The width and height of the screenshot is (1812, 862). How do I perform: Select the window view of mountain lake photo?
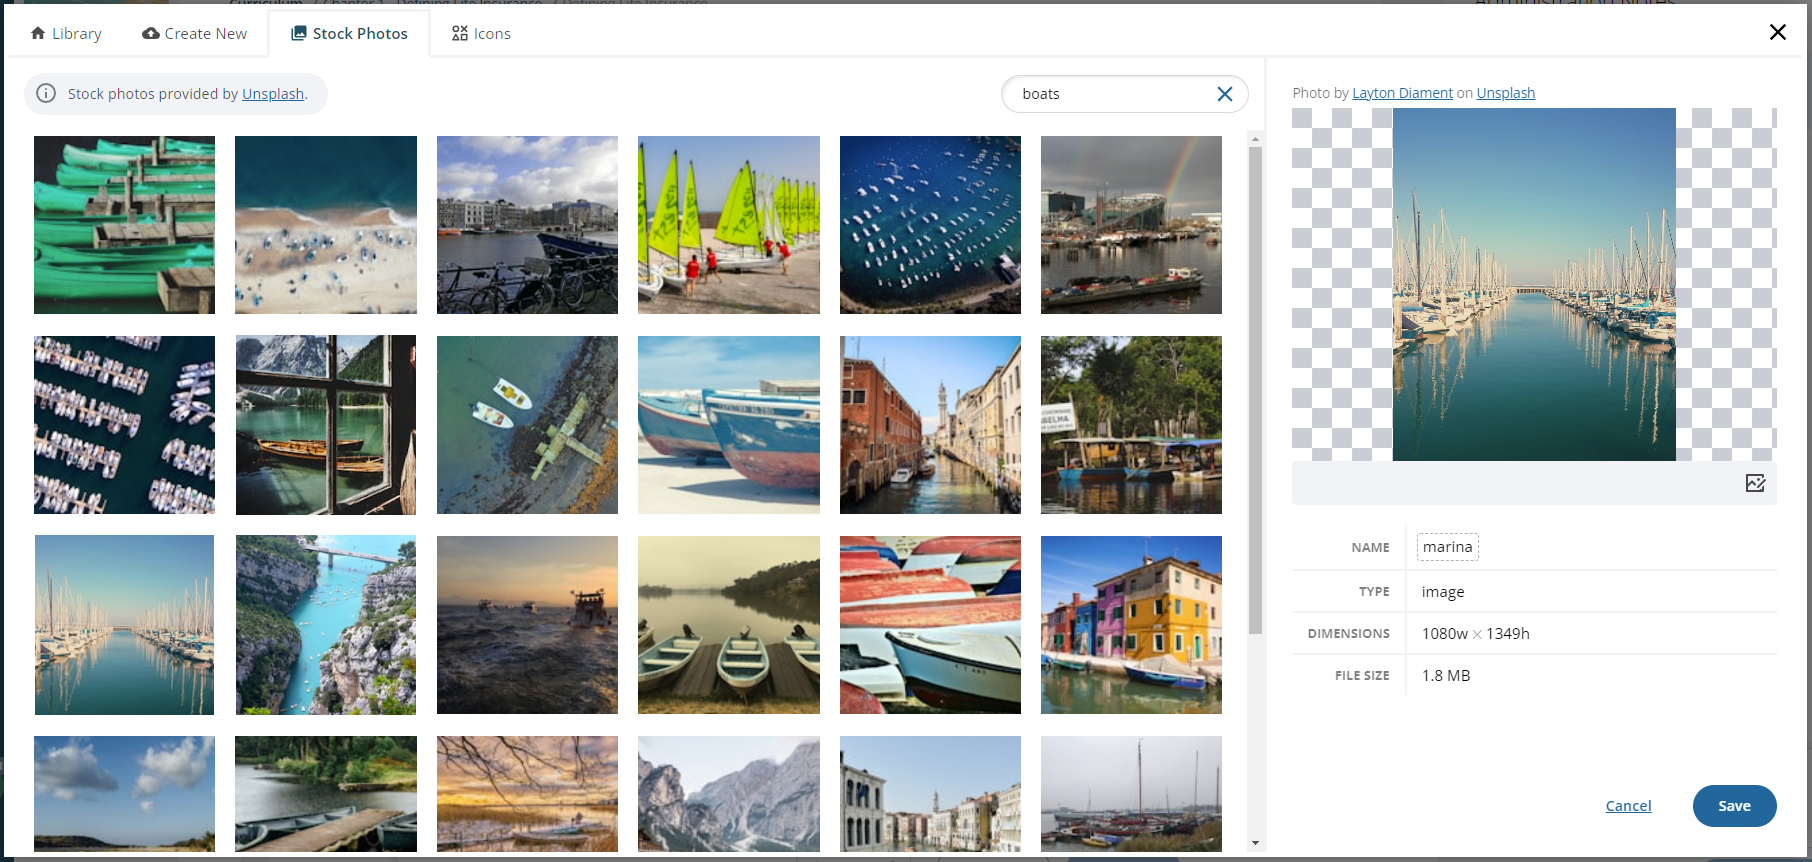tap(326, 425)
